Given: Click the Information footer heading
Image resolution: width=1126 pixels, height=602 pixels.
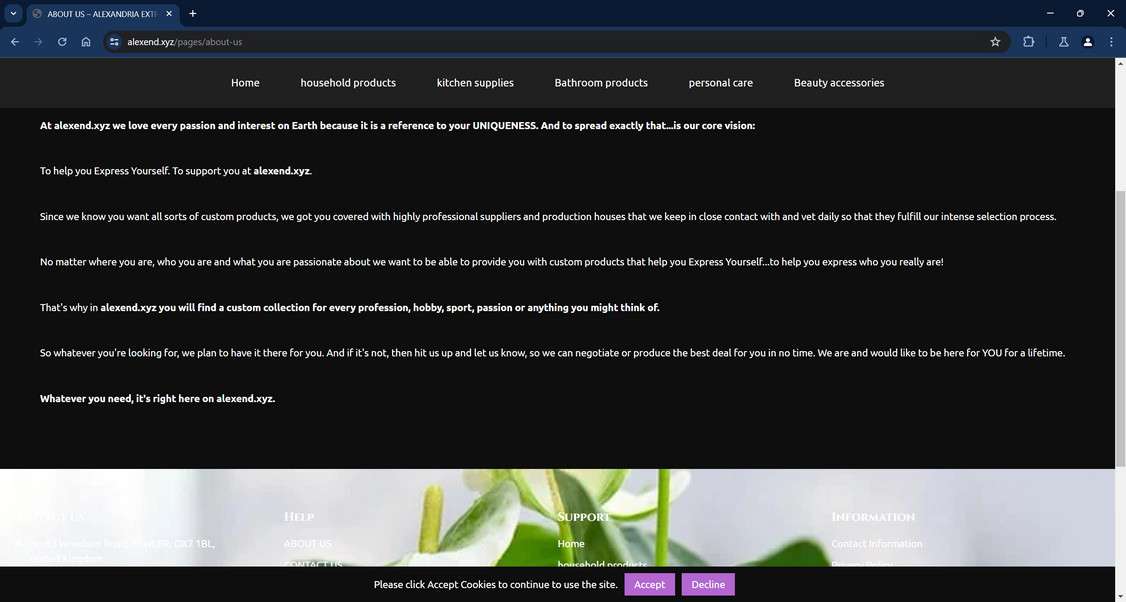Looking at the screenshot, I should coord(873,517).
